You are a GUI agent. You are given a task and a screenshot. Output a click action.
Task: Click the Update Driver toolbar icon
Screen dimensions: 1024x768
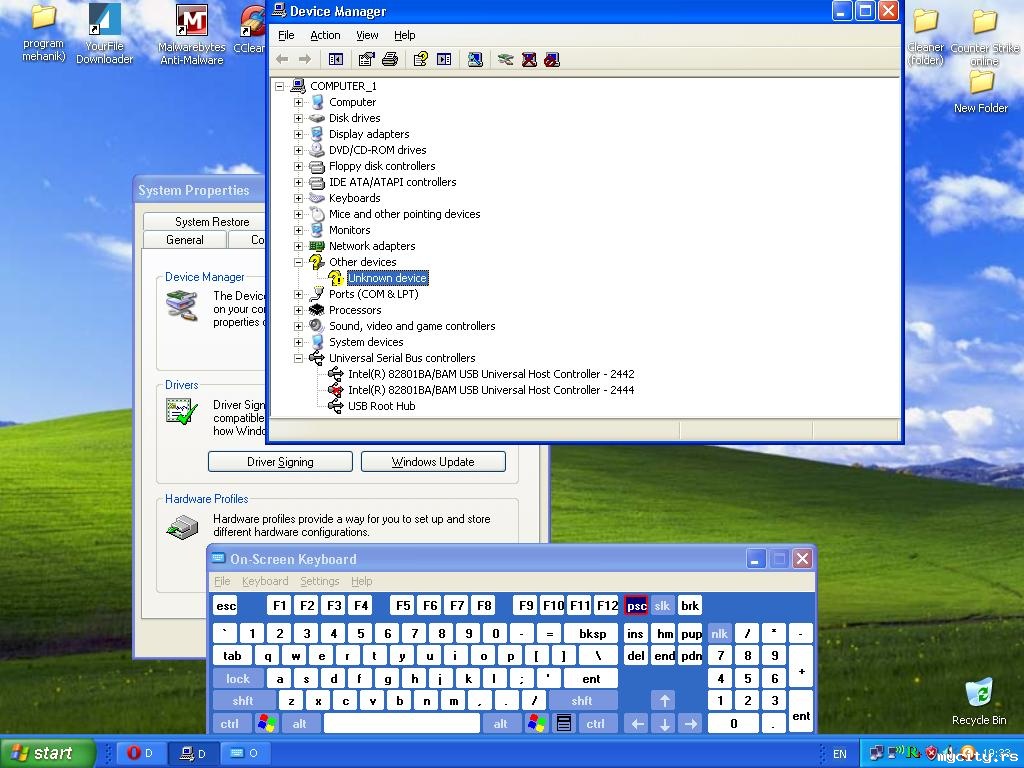[x=506, y=60]
